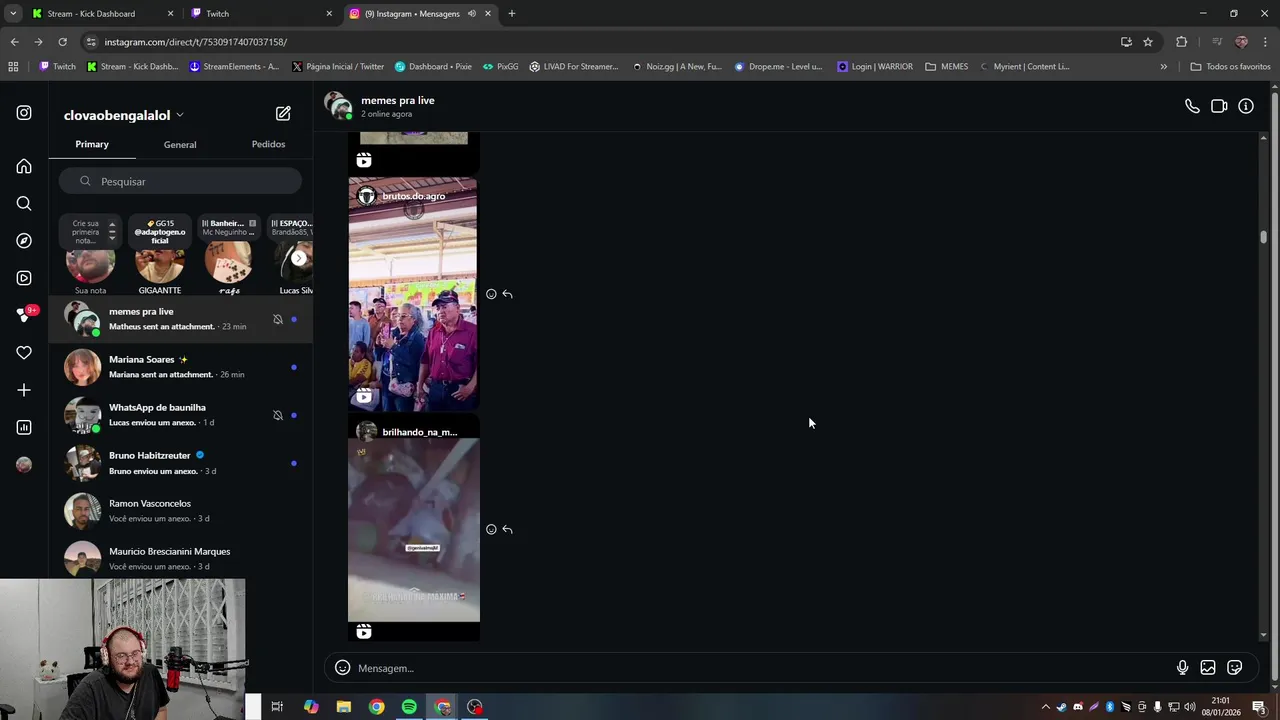1280x720 pixels.
Task: Open a new browser tab
Action: [x=512, y=14]
